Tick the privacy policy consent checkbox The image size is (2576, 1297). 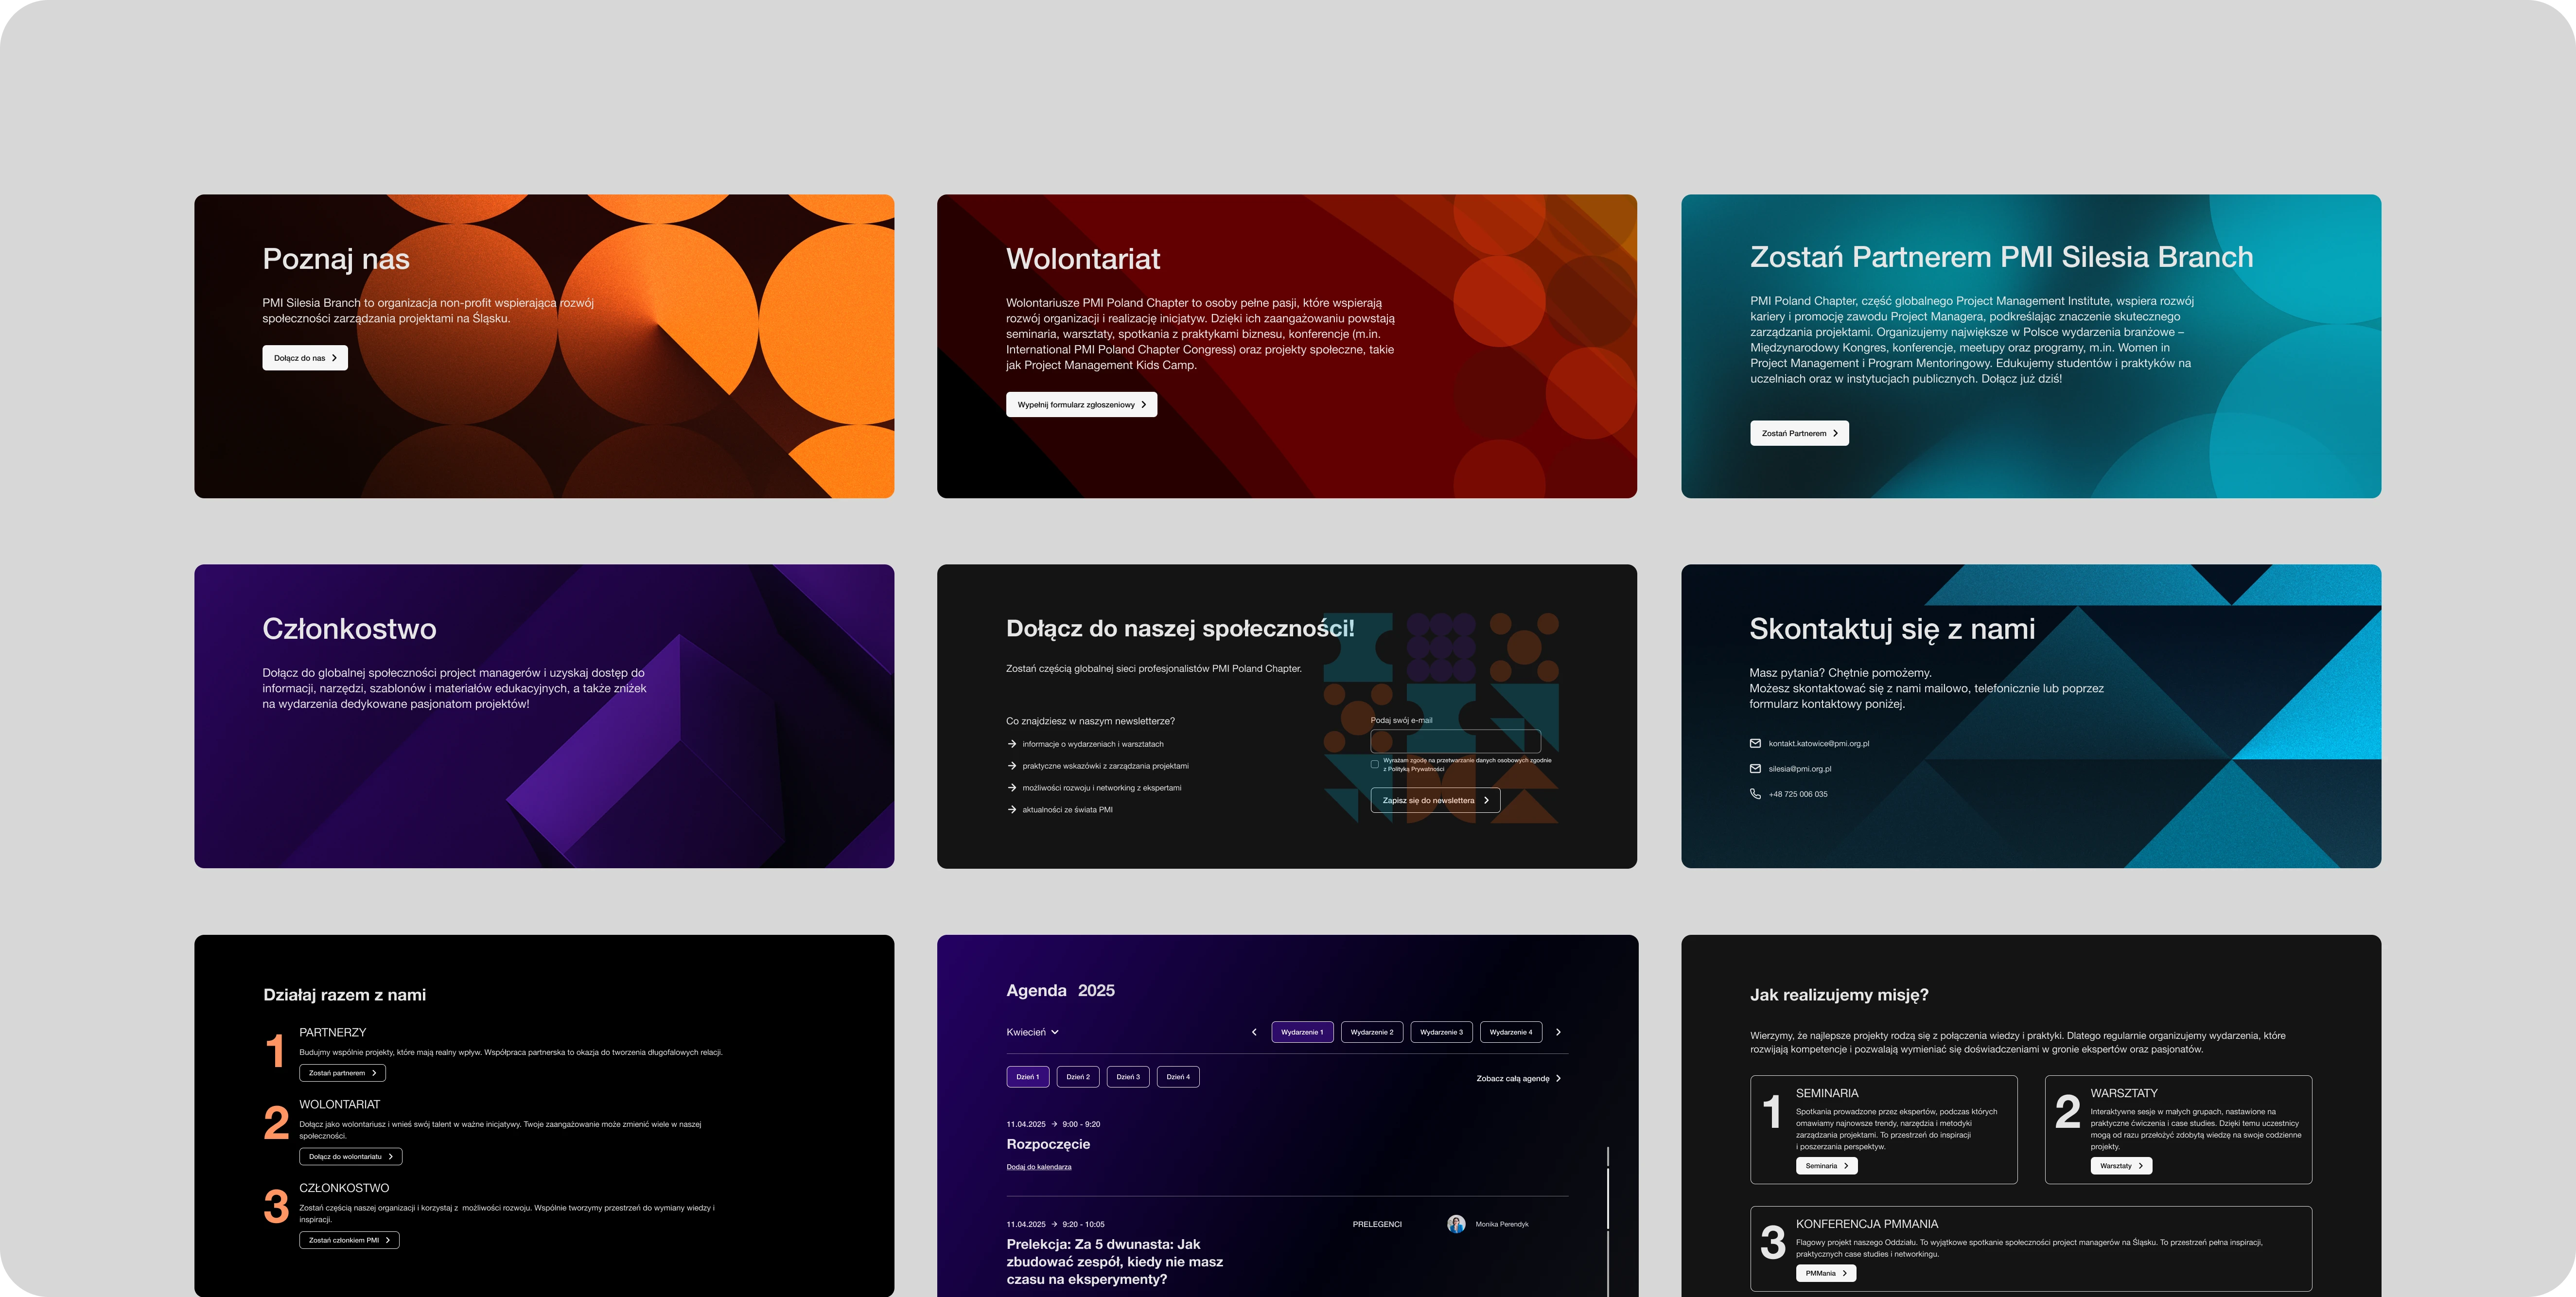pyautogui.click(x=1375, y=764)
